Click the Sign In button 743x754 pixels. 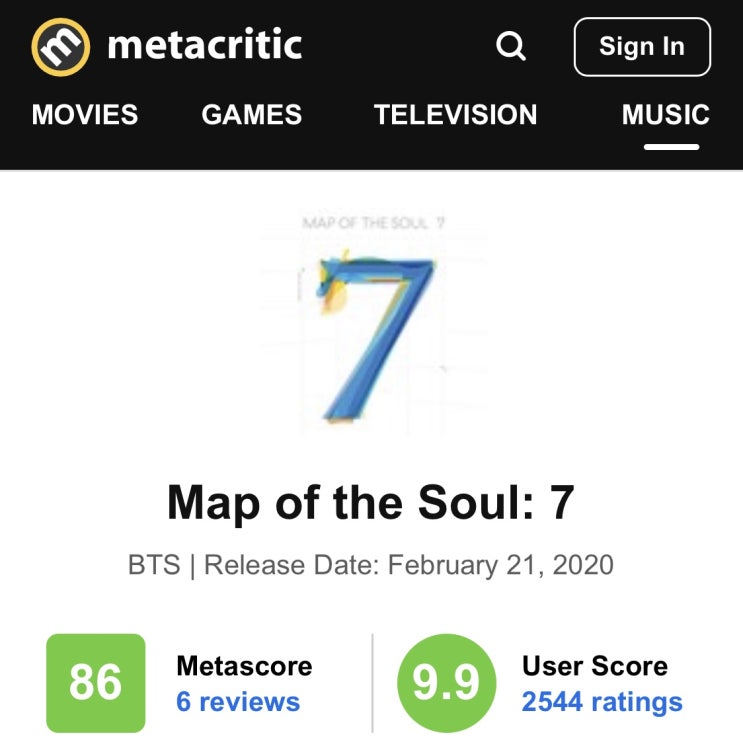tap(642, 47)
